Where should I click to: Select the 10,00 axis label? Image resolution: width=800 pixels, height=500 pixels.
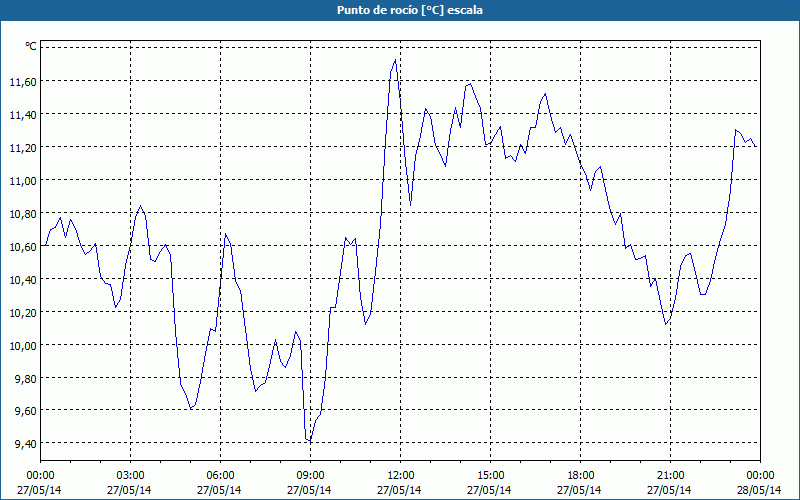pyautogui.click(x=23, y=346)
